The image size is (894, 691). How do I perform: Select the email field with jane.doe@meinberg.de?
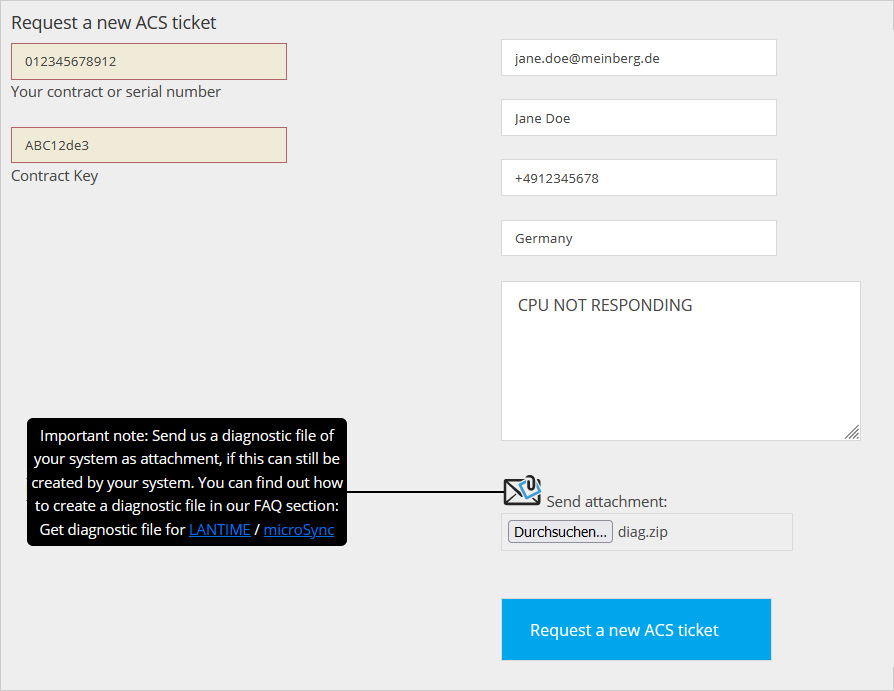(x=638, y=58)
